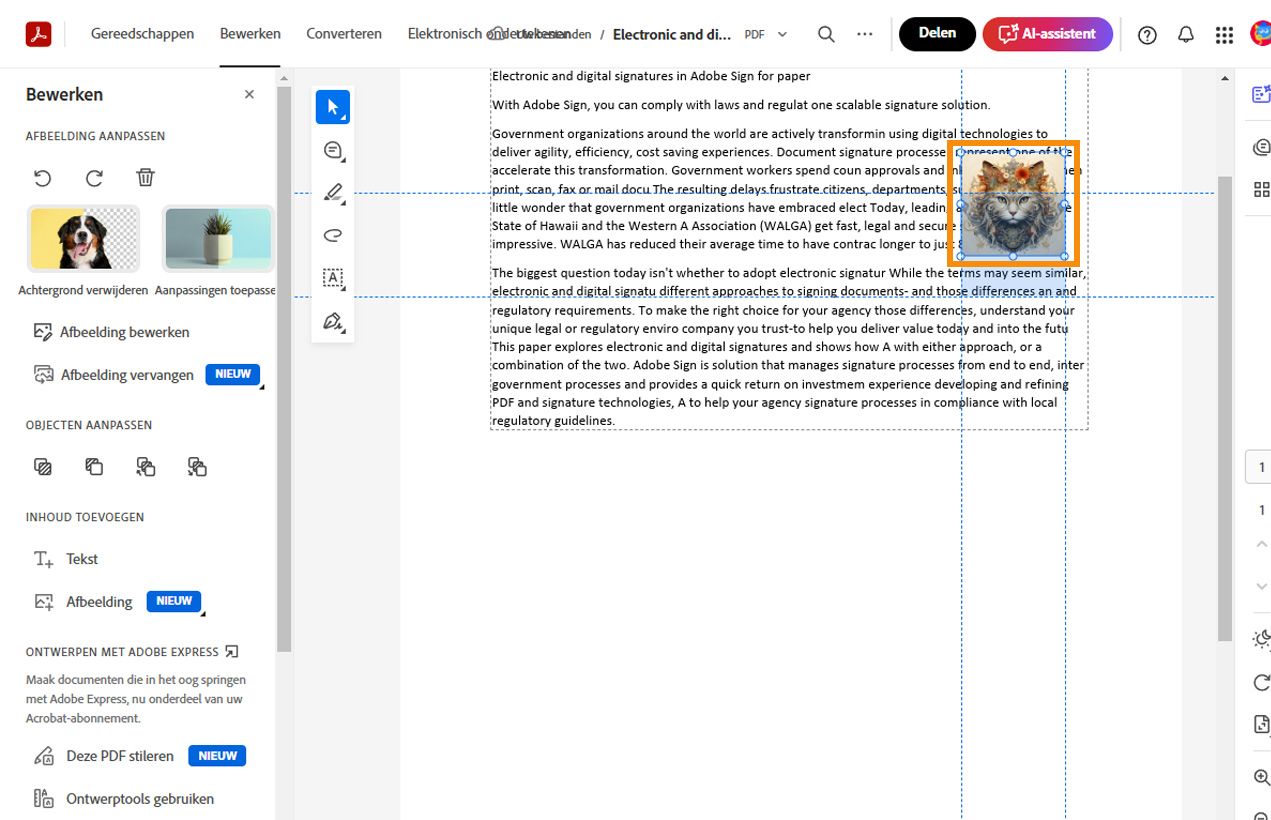Select the Achtergrond verwijderen thumbnail
Viewport: 1271px width, 820px height.
(83, 238)
